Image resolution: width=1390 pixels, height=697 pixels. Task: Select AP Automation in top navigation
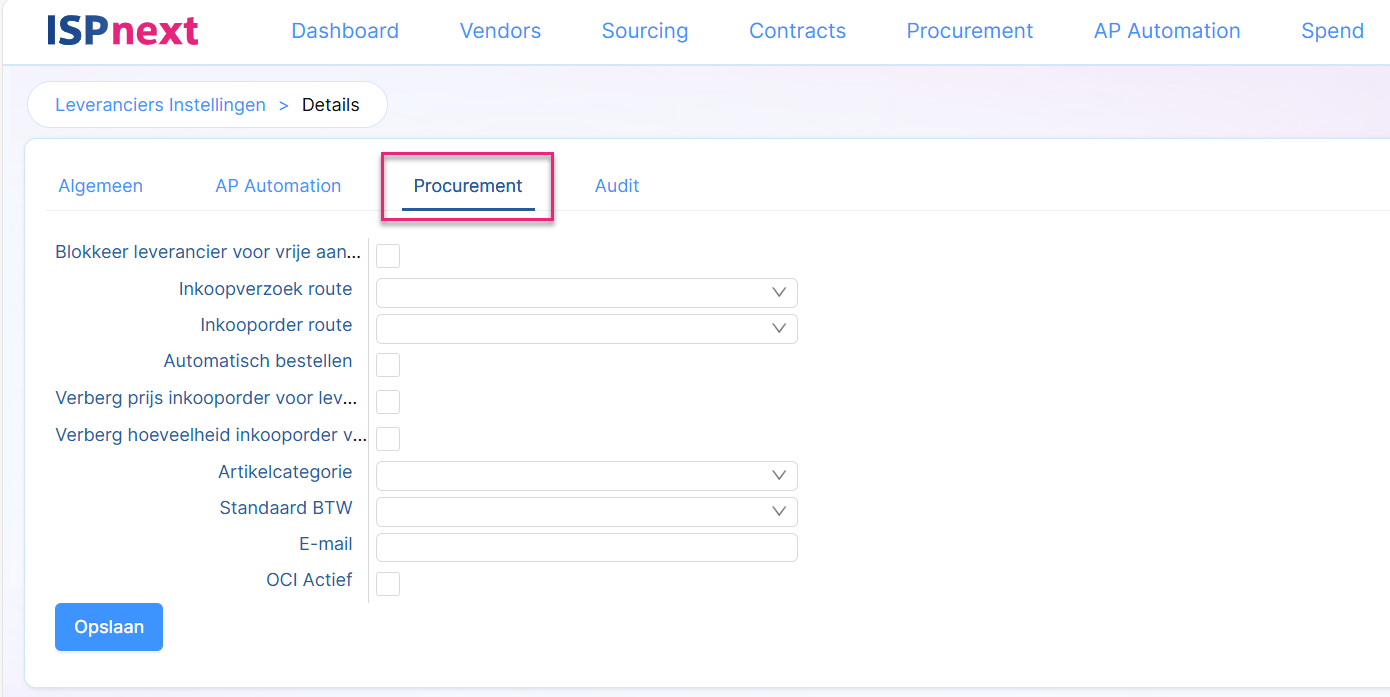[1167, 31]
